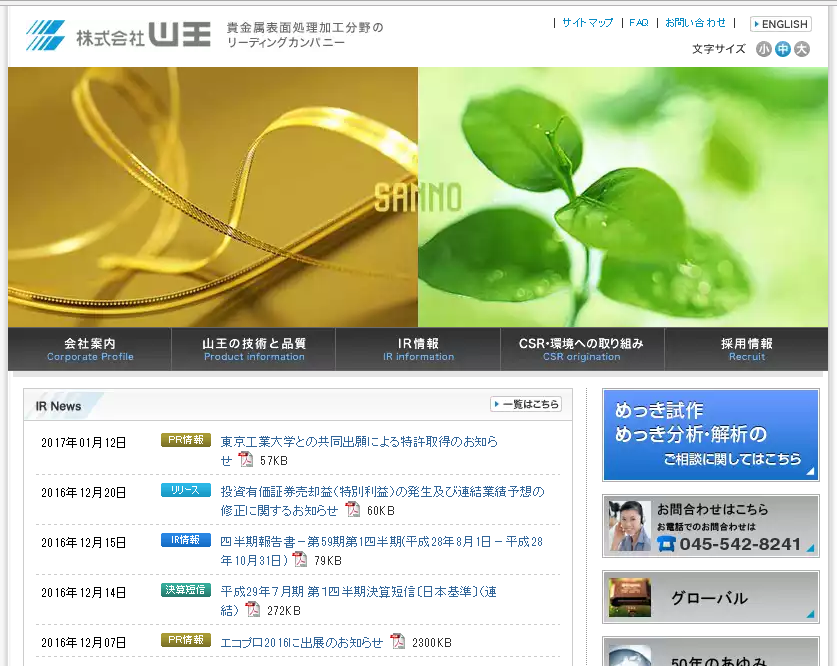Screen dimensions: 837x666
Task: Open IR情報 IR information menu
Action: click(418, 349)
